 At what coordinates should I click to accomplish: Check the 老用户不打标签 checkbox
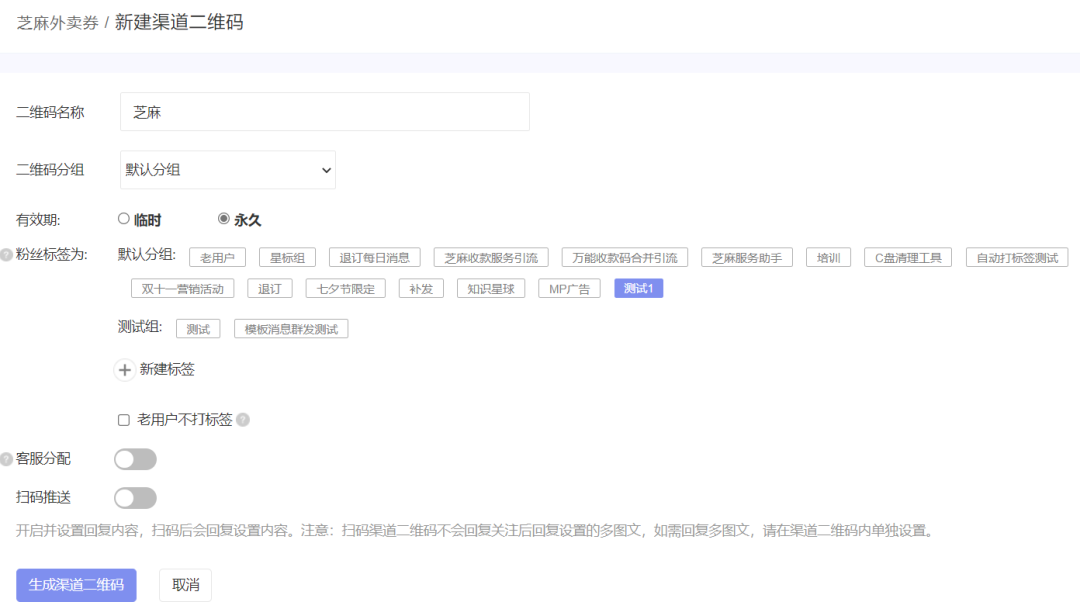click(x=122, y=419)
